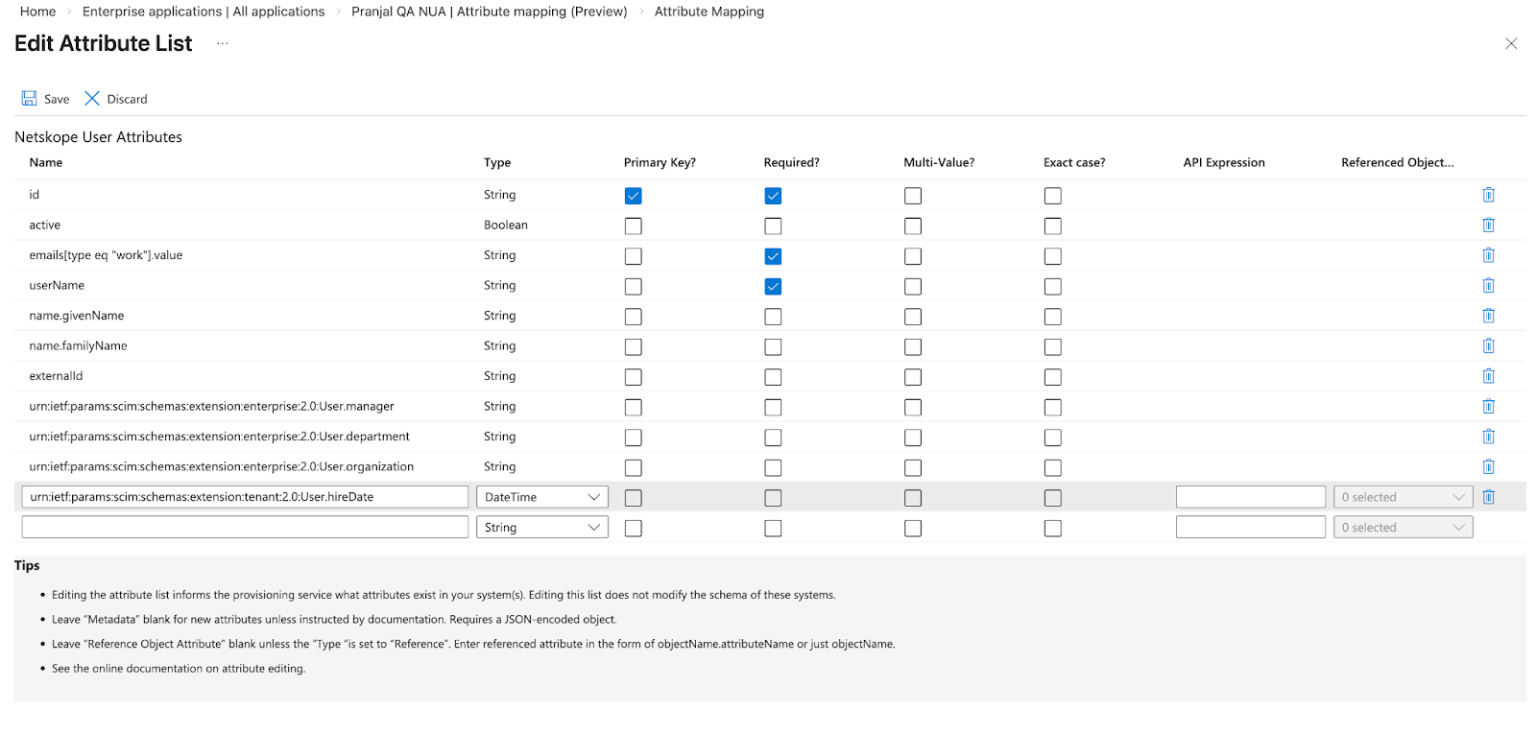The width and height of the screenshot is (1536, 735).
Task: Click the online documentation tip text
Action: (178, 668)
